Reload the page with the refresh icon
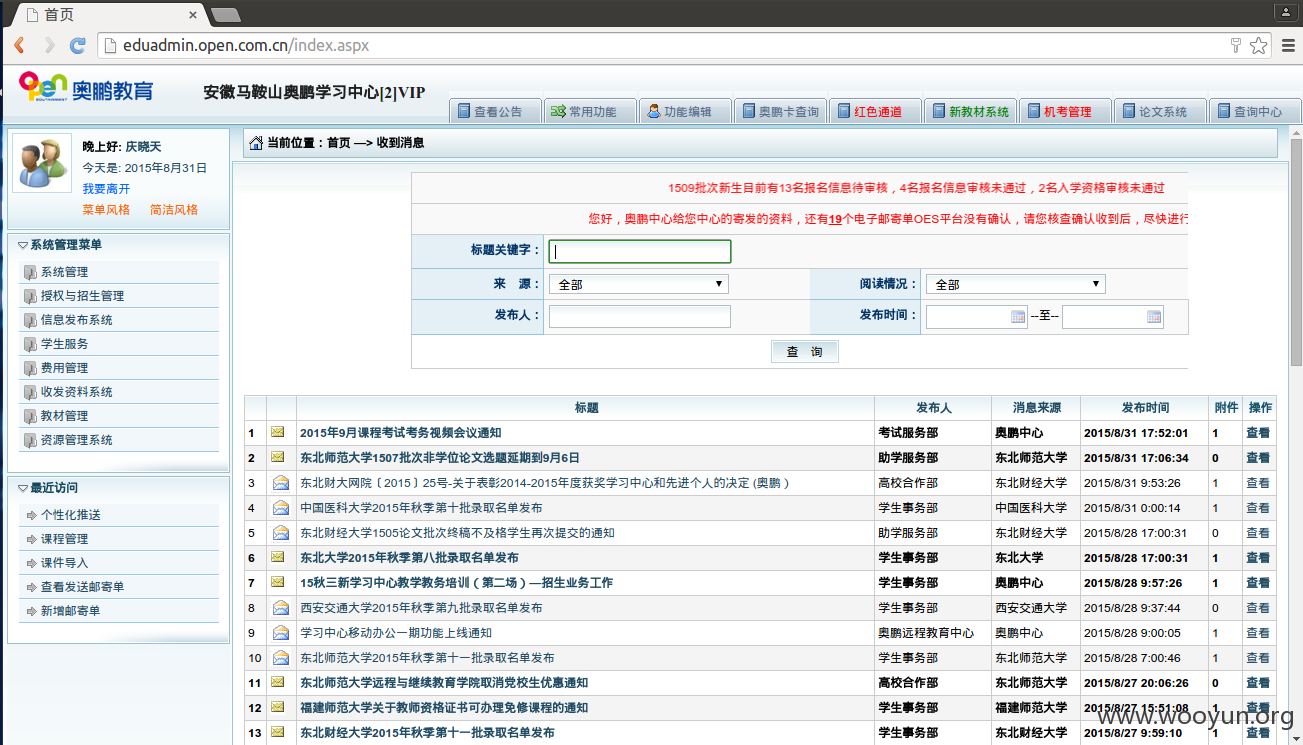The height and width of the screenshot is (745, 1303). [77, 46]
